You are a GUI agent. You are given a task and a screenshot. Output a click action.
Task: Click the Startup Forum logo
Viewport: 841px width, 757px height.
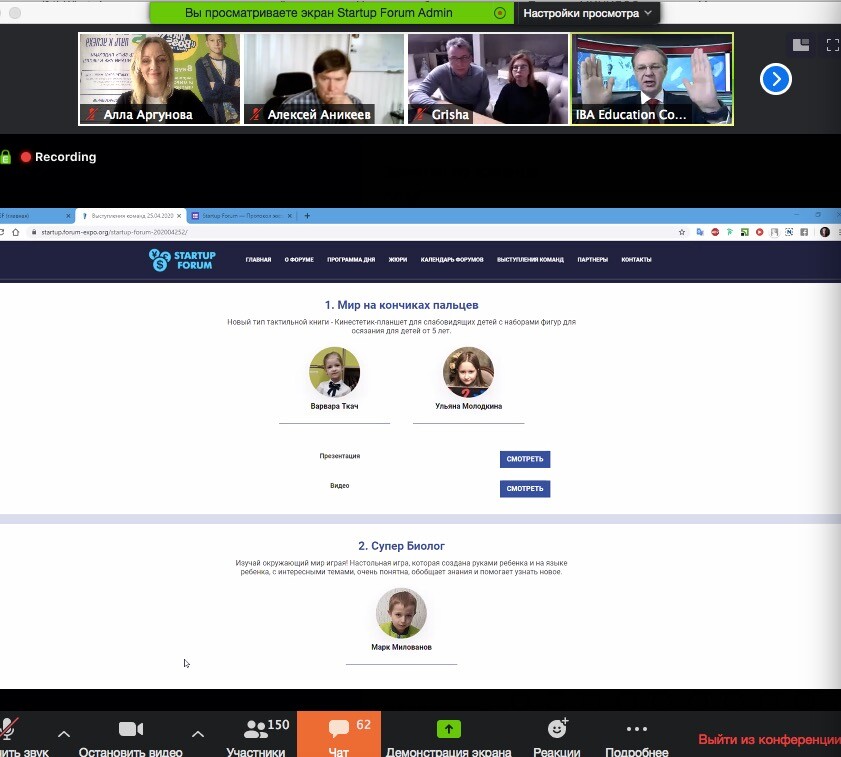182,260
